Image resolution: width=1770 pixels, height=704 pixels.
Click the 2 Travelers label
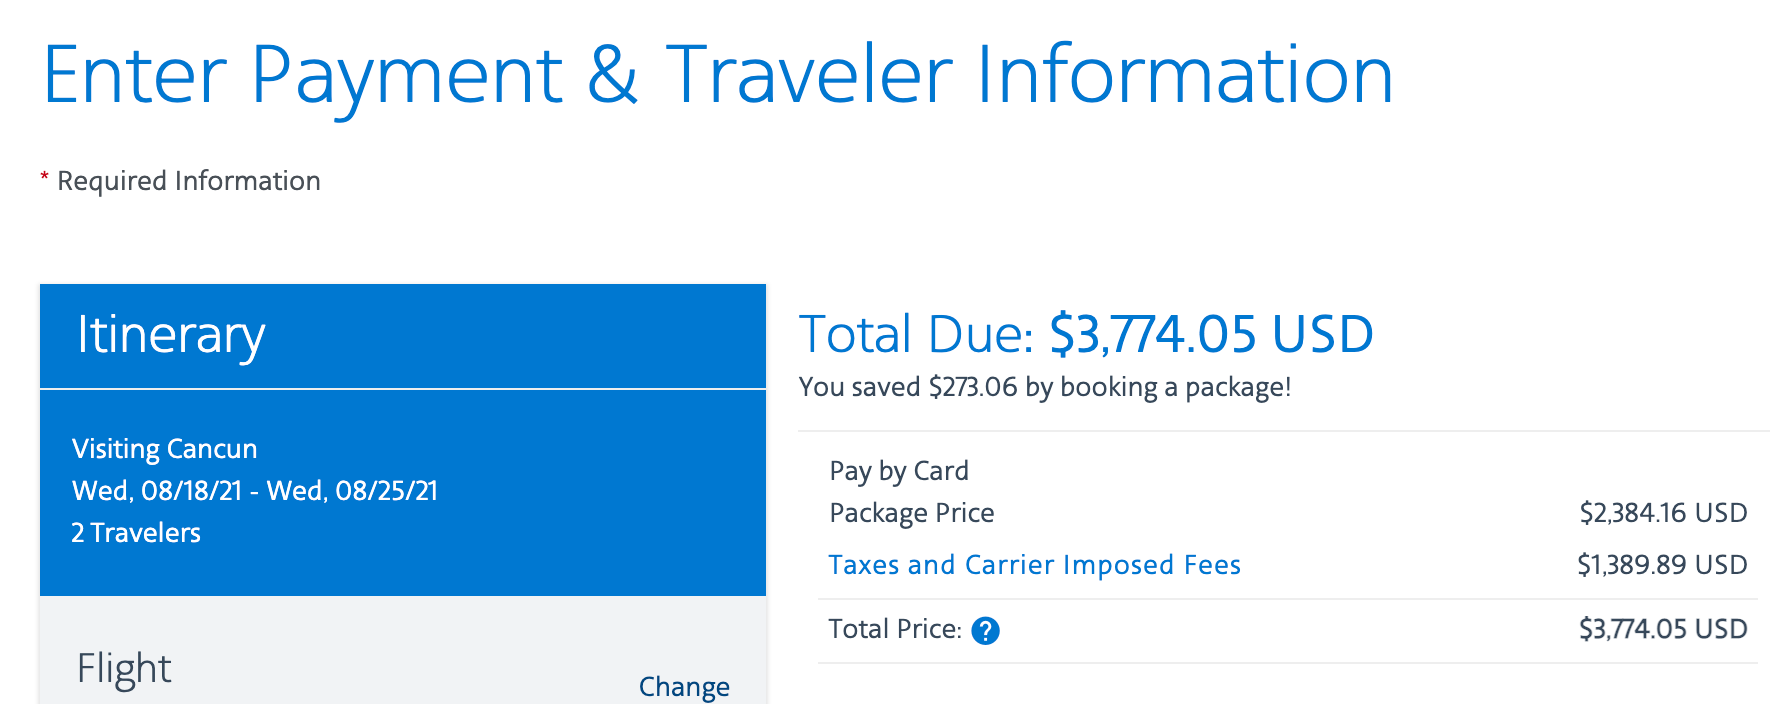click(x=136, y=532)
